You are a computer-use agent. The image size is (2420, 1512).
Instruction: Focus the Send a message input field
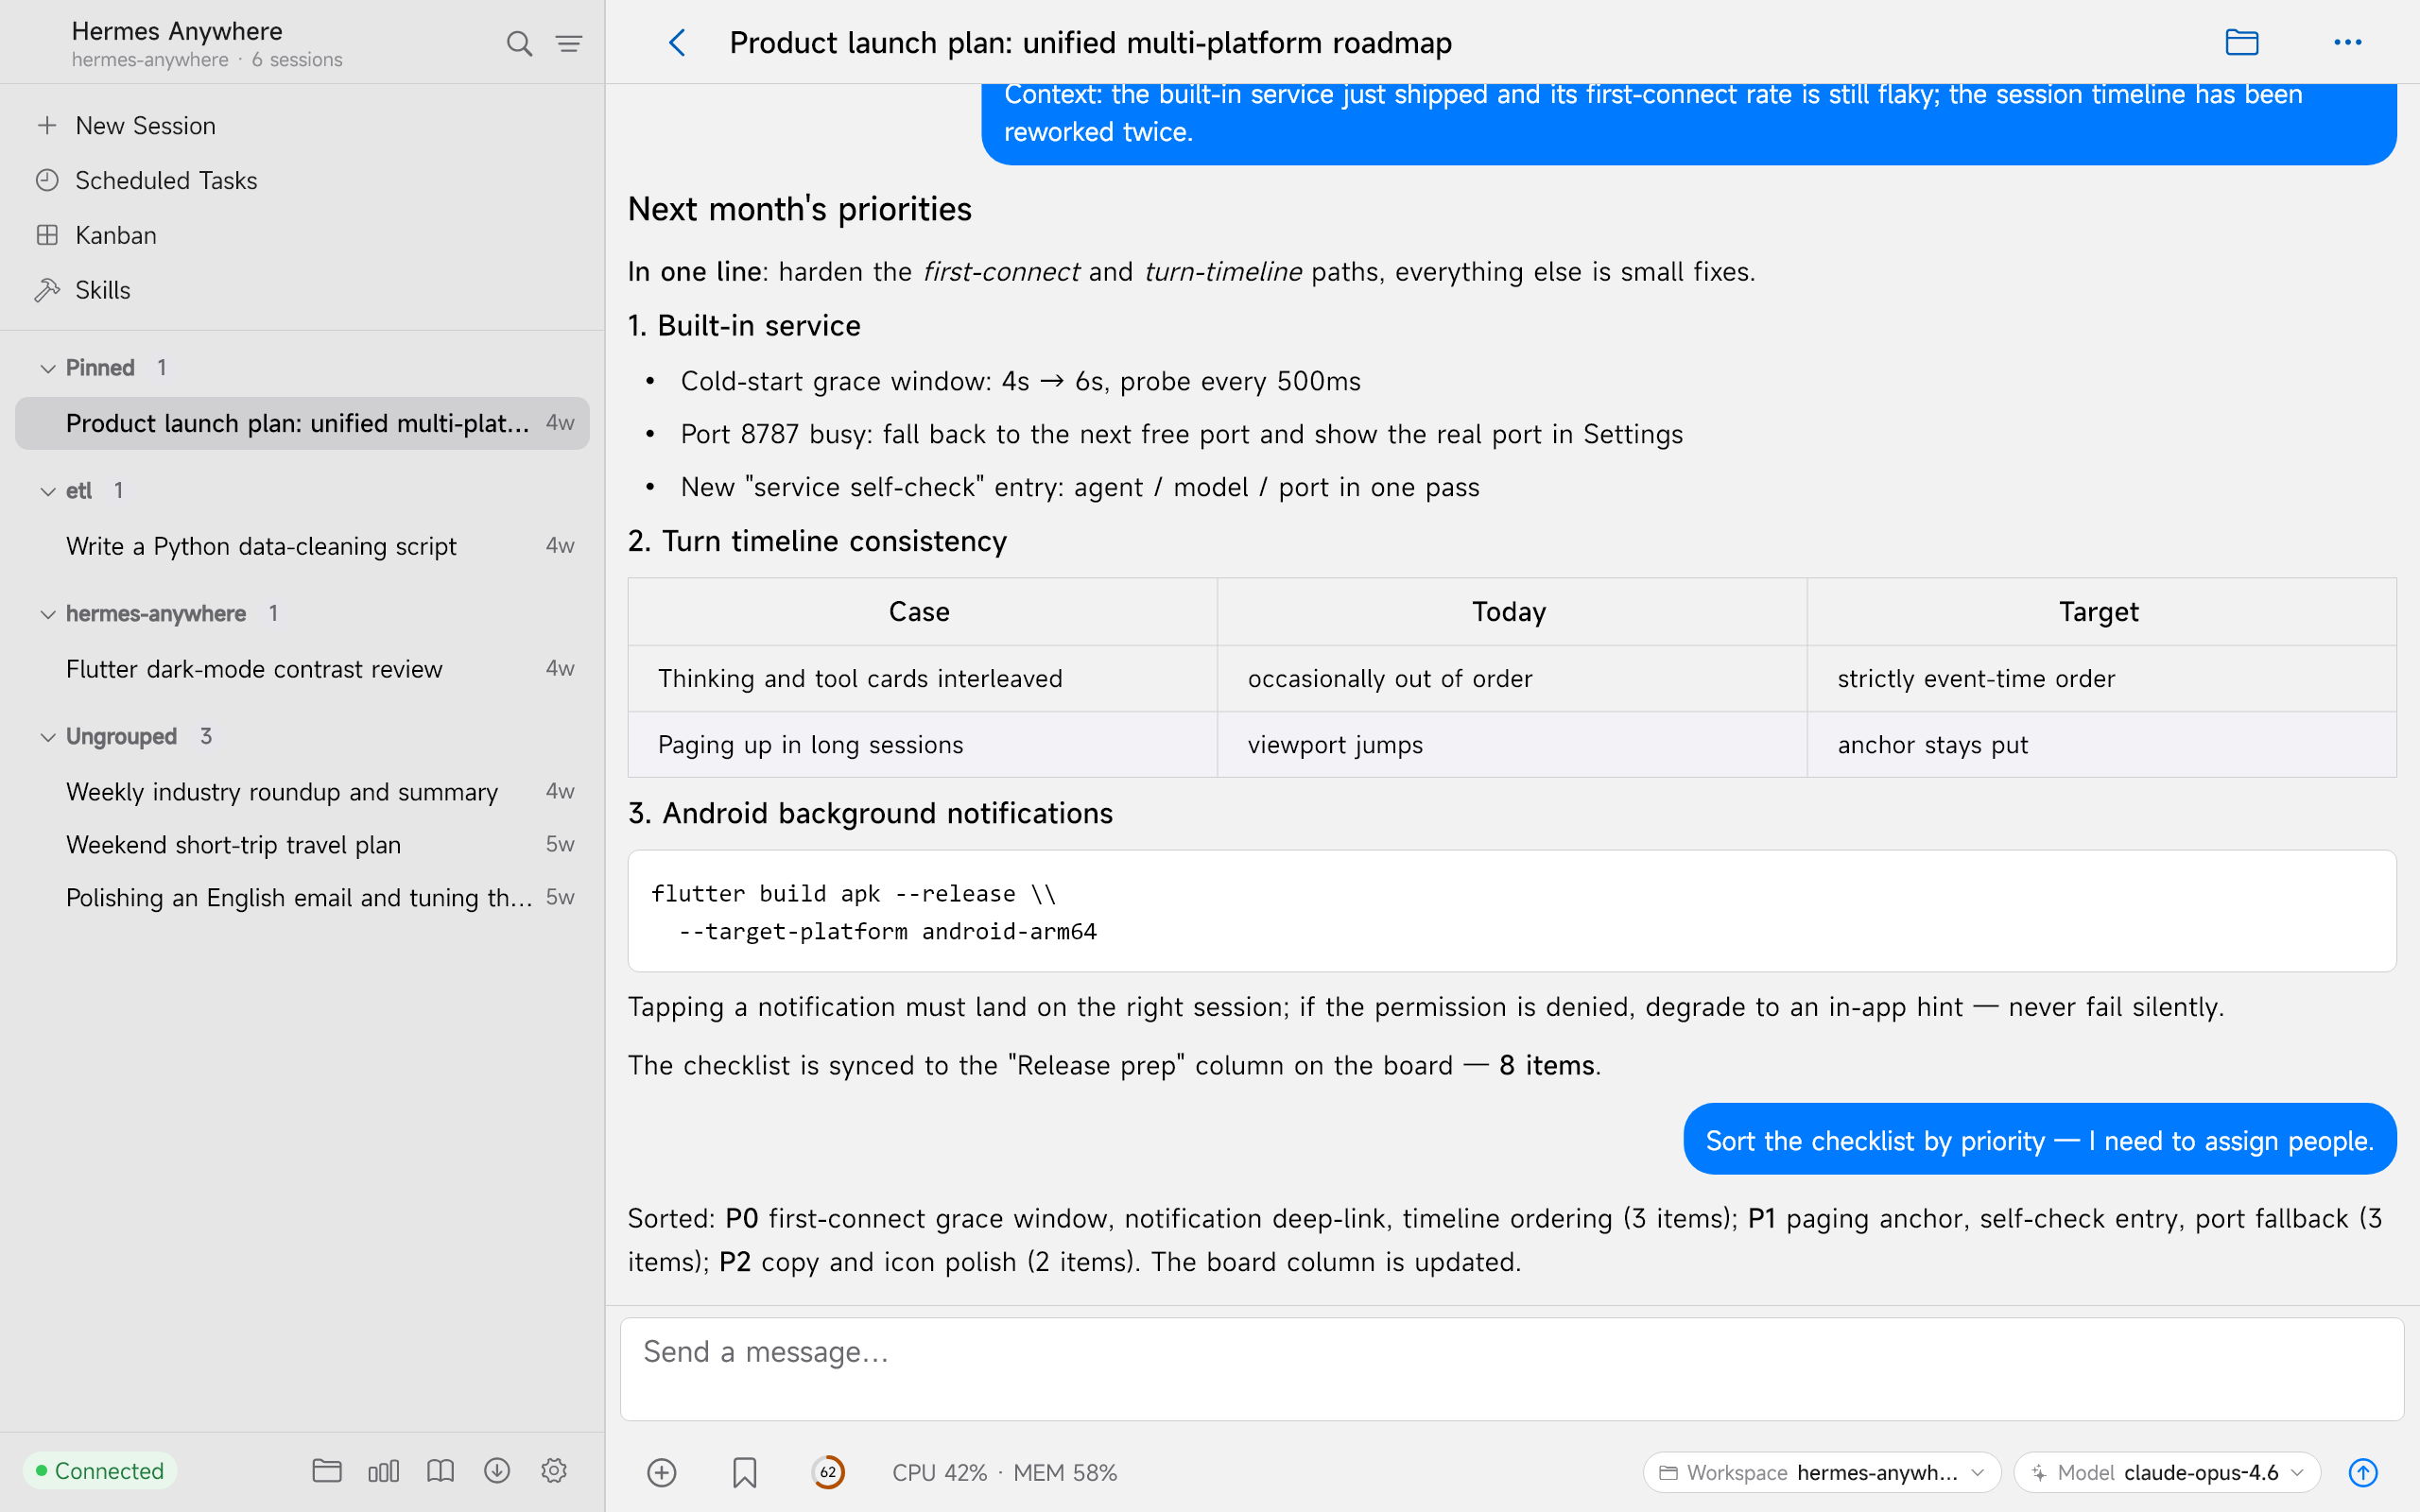click(x=1512, y=1368)
